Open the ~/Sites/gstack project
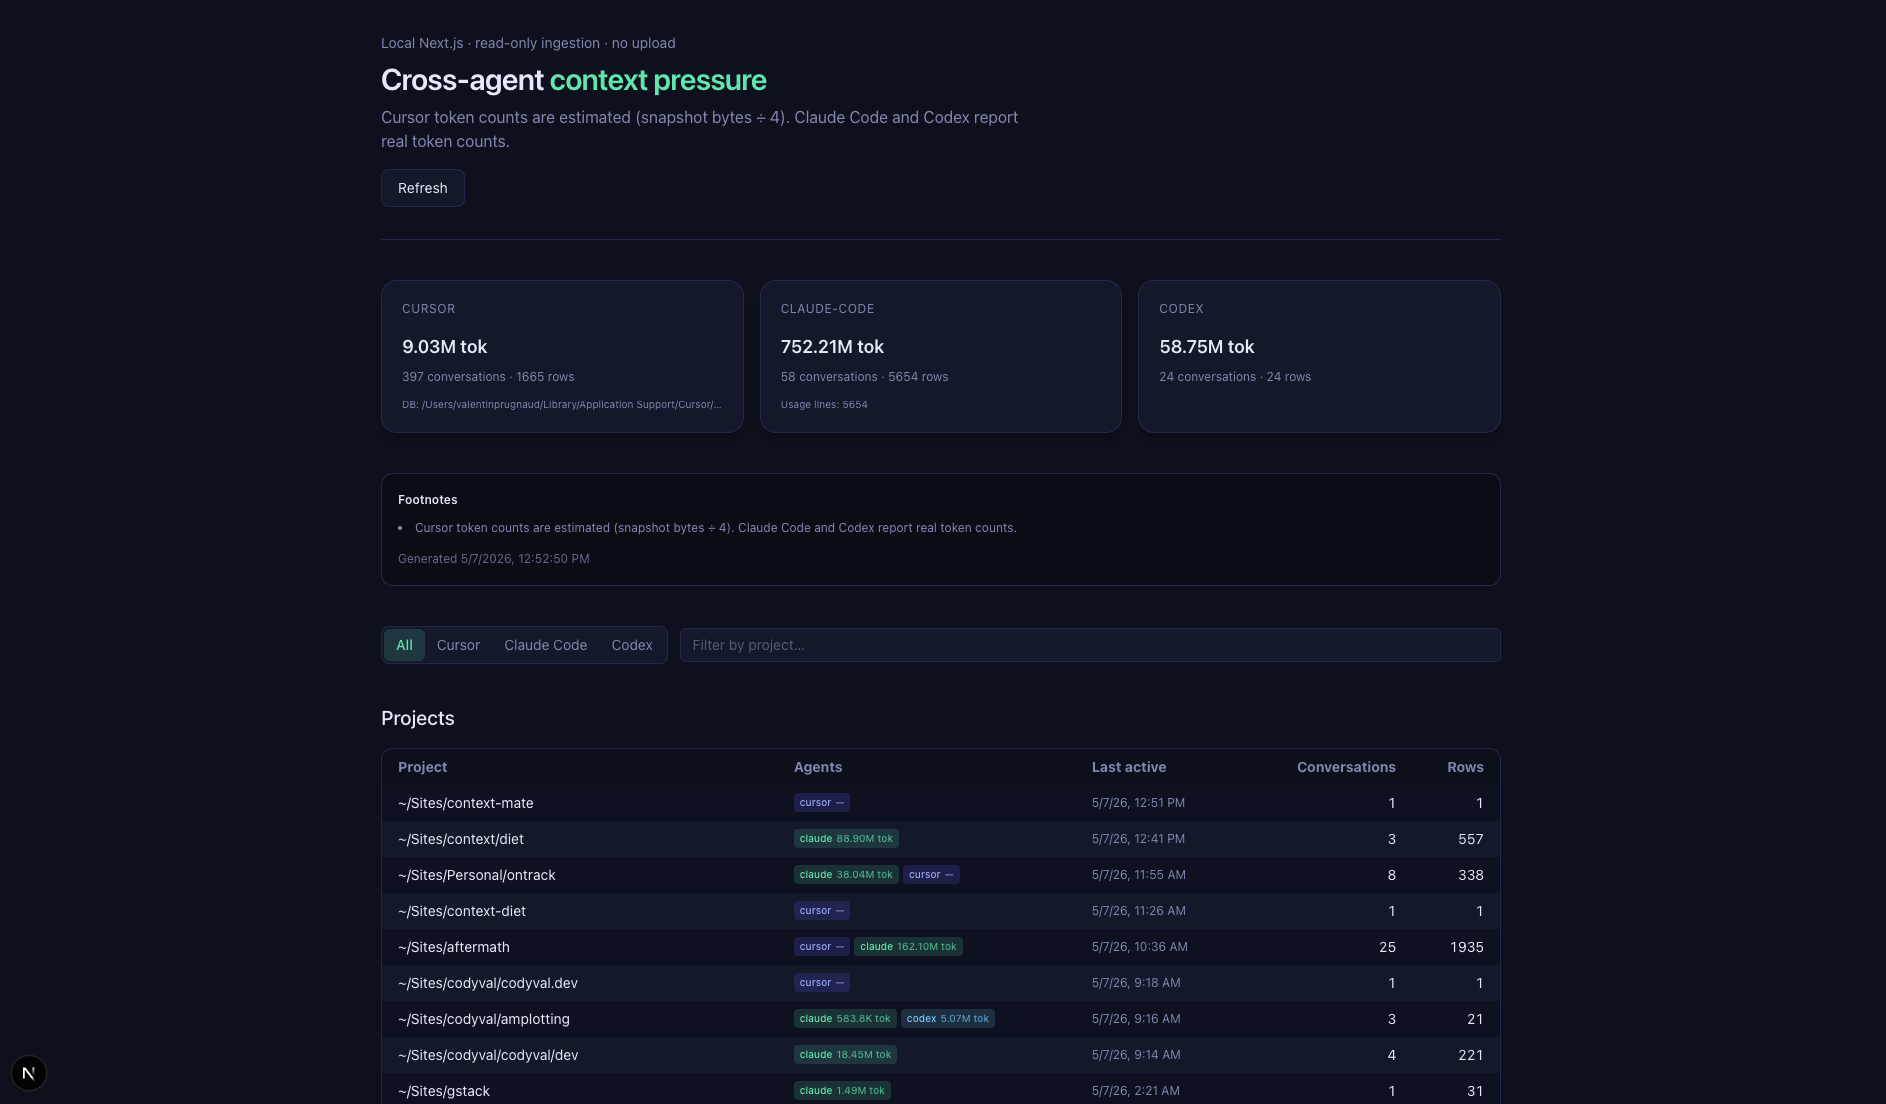Image resolution: width=1886 pixels, height=1104 pixels. [444, 1091]
